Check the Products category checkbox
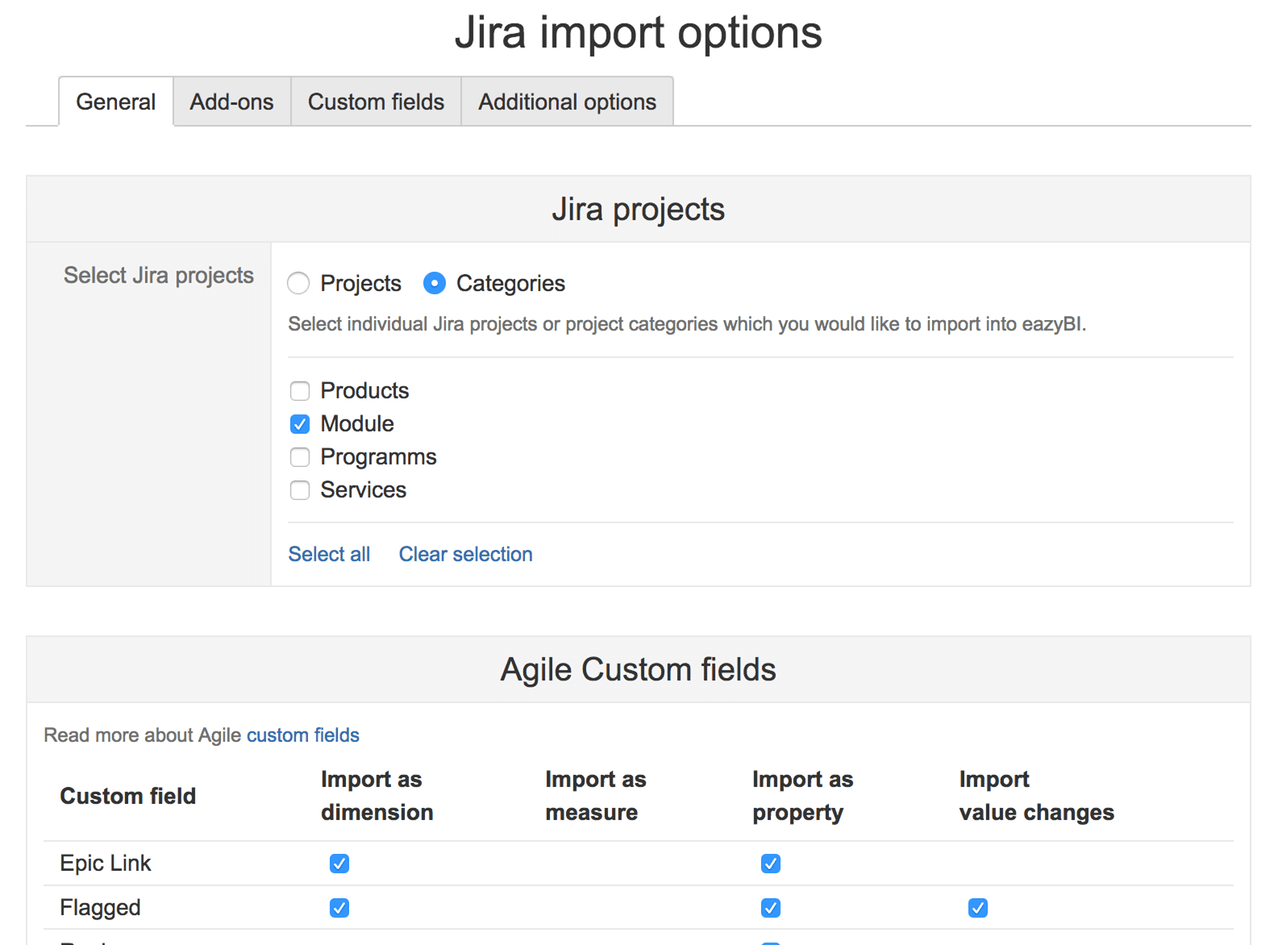1280x945 pixels. click(300, 391)
